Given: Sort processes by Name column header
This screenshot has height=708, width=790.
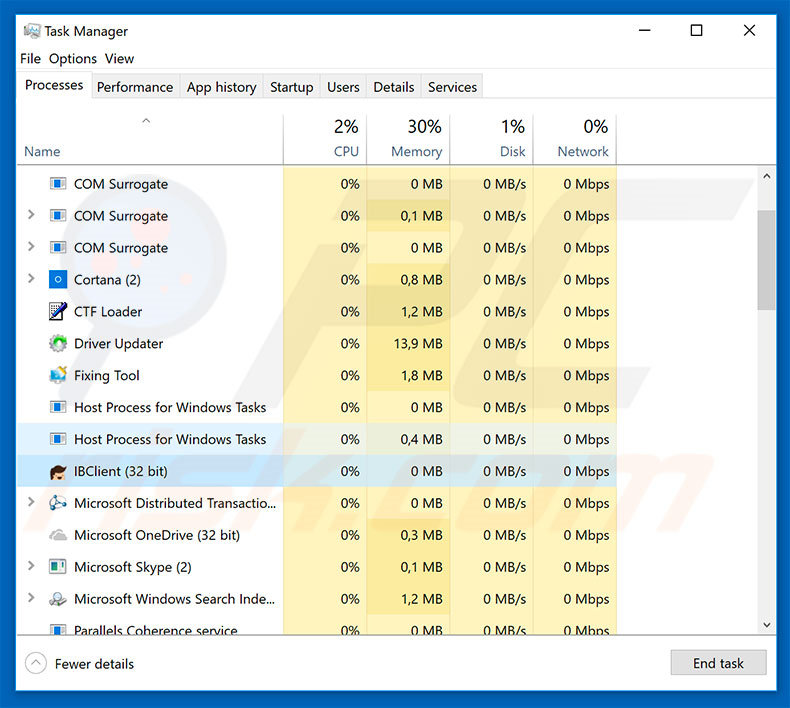Looking at the screenshot, I should (150, 139).
